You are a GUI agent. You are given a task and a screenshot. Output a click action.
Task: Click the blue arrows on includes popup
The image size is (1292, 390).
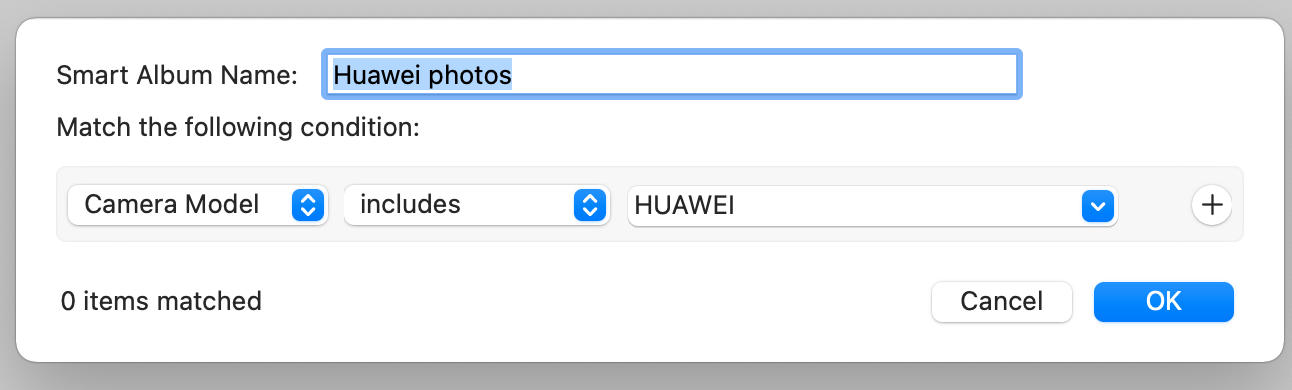point(590,205)
